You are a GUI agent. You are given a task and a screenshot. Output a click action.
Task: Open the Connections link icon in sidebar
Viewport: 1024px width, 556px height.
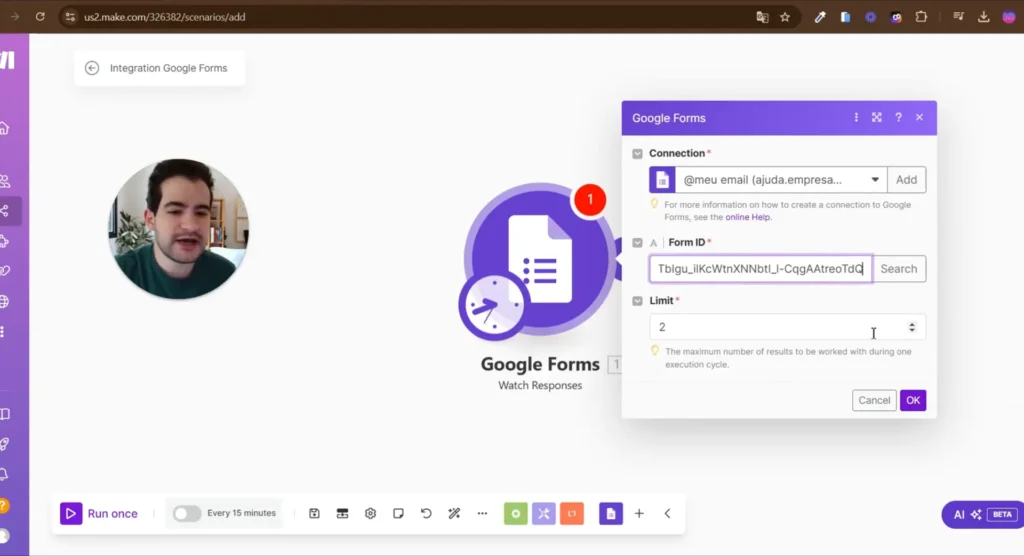pos(5,270)
